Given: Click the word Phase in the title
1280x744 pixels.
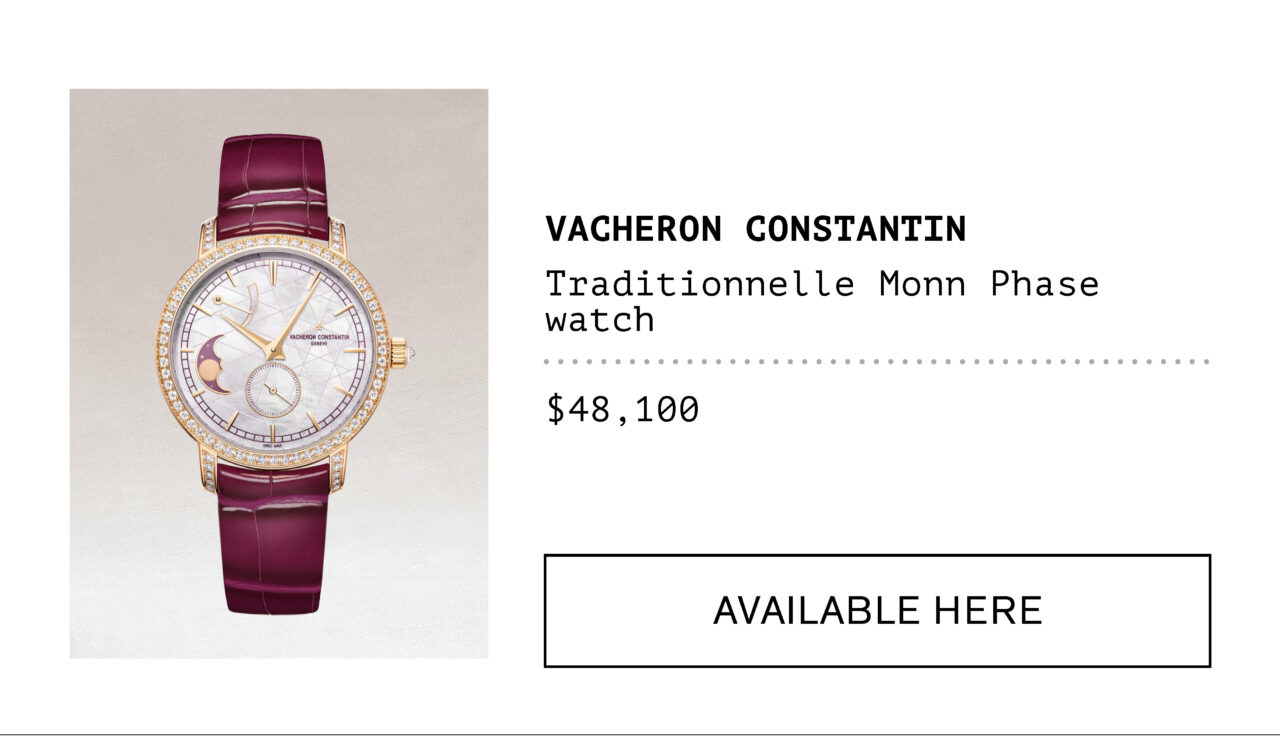Looking at the screenshot, I should pyautogui.click(x=1045, y=284).
